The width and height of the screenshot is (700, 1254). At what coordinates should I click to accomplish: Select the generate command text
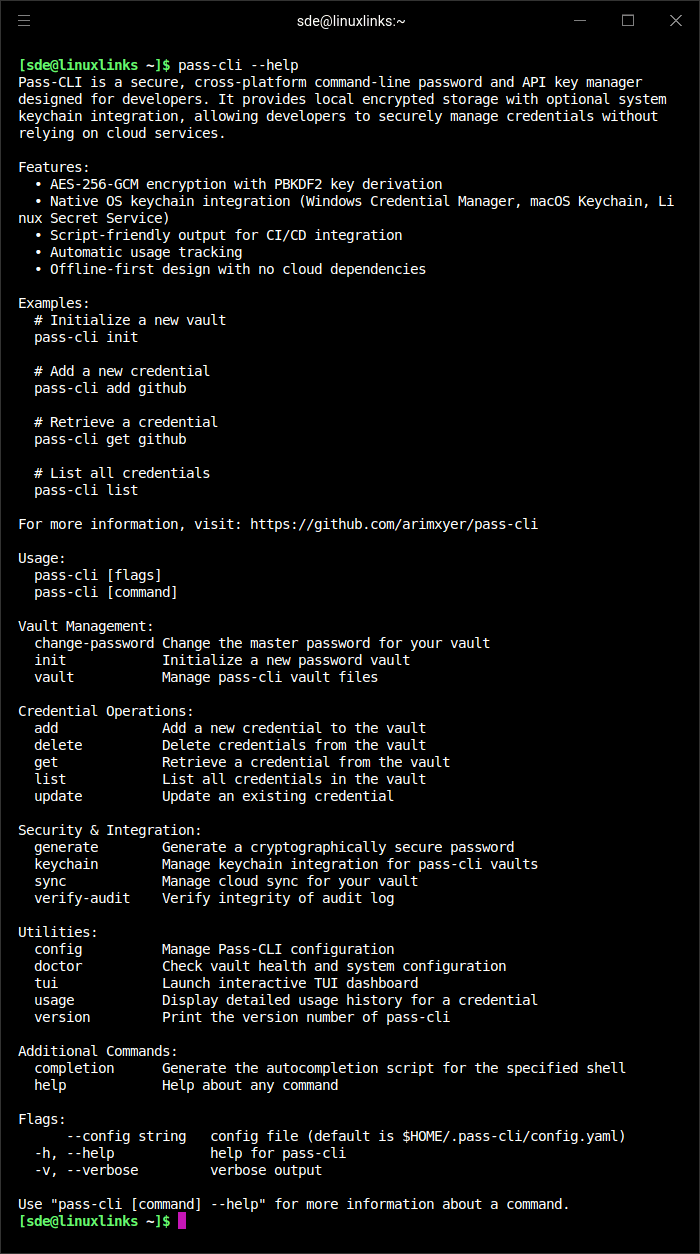[x=66, y=846]
